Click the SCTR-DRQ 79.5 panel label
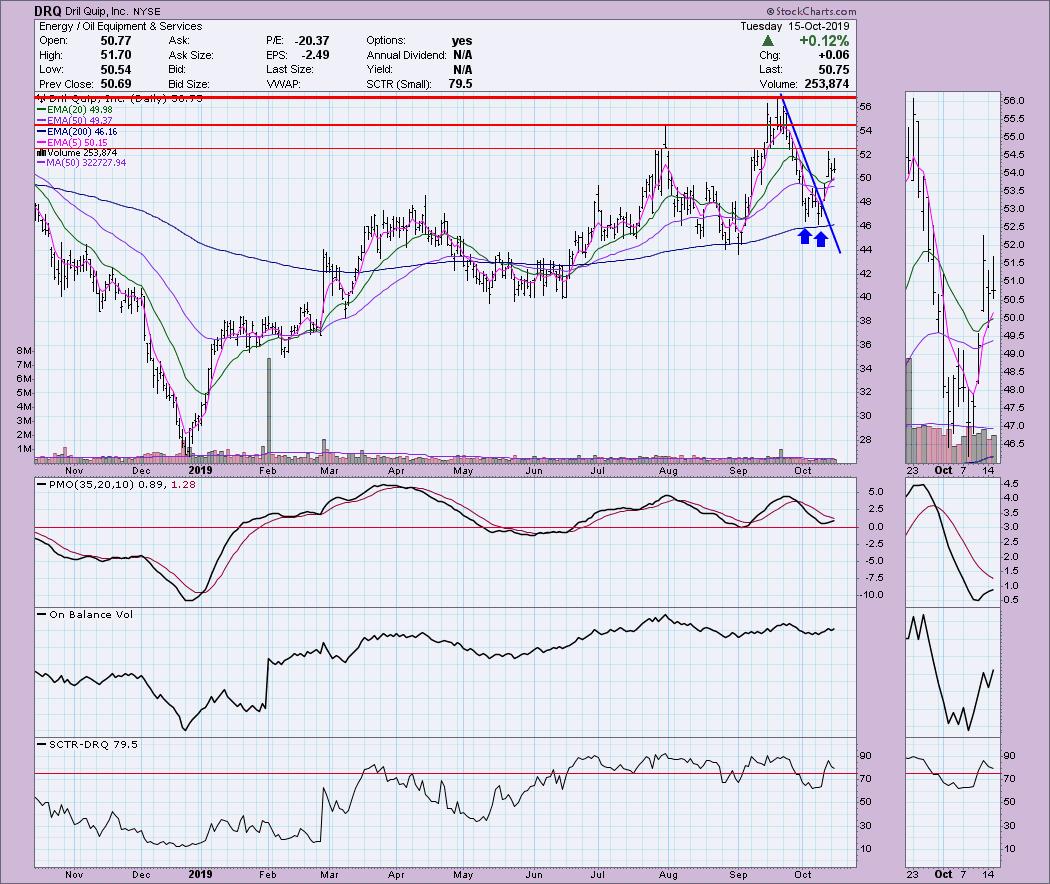Screen dimensions: 1050x884 click(88, 744)
